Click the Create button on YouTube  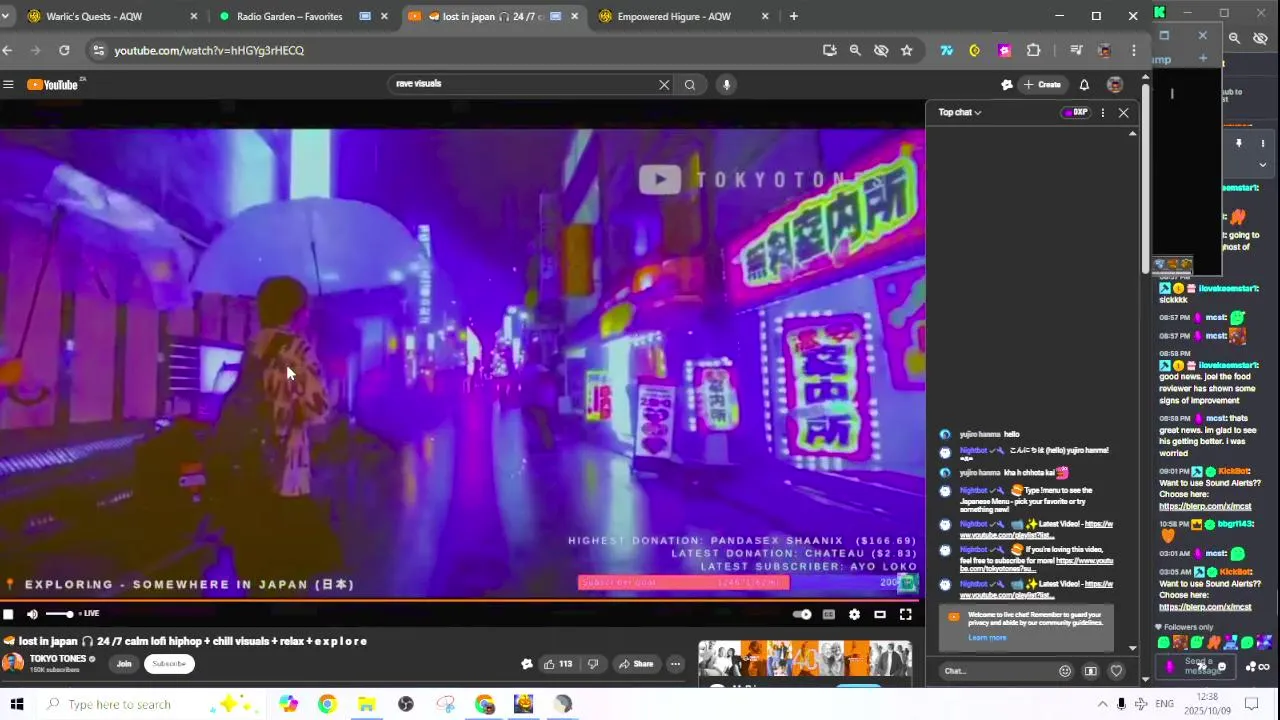tap(1042, 85)
